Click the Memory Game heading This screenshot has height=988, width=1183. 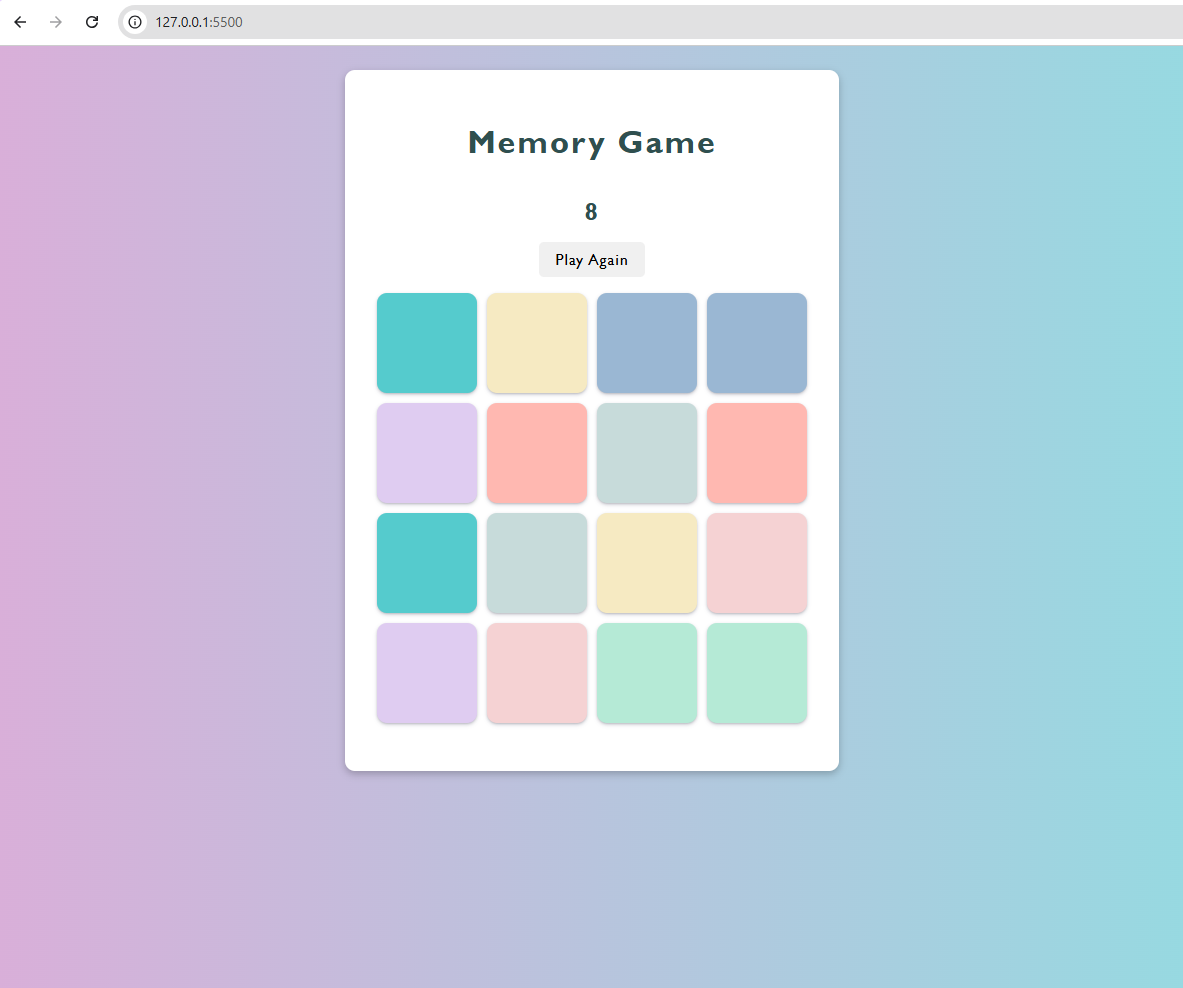pos(592,143)
